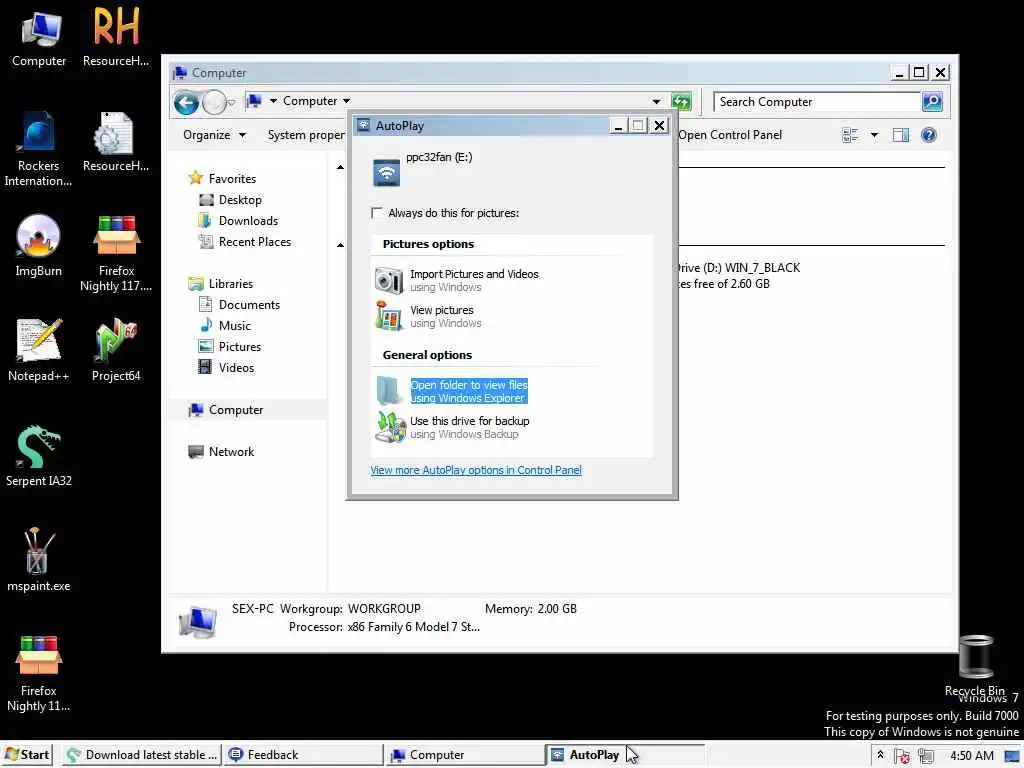The image size is (1024, 768).
Task: Show hidden system tray icons
Action: pos(880,754)
